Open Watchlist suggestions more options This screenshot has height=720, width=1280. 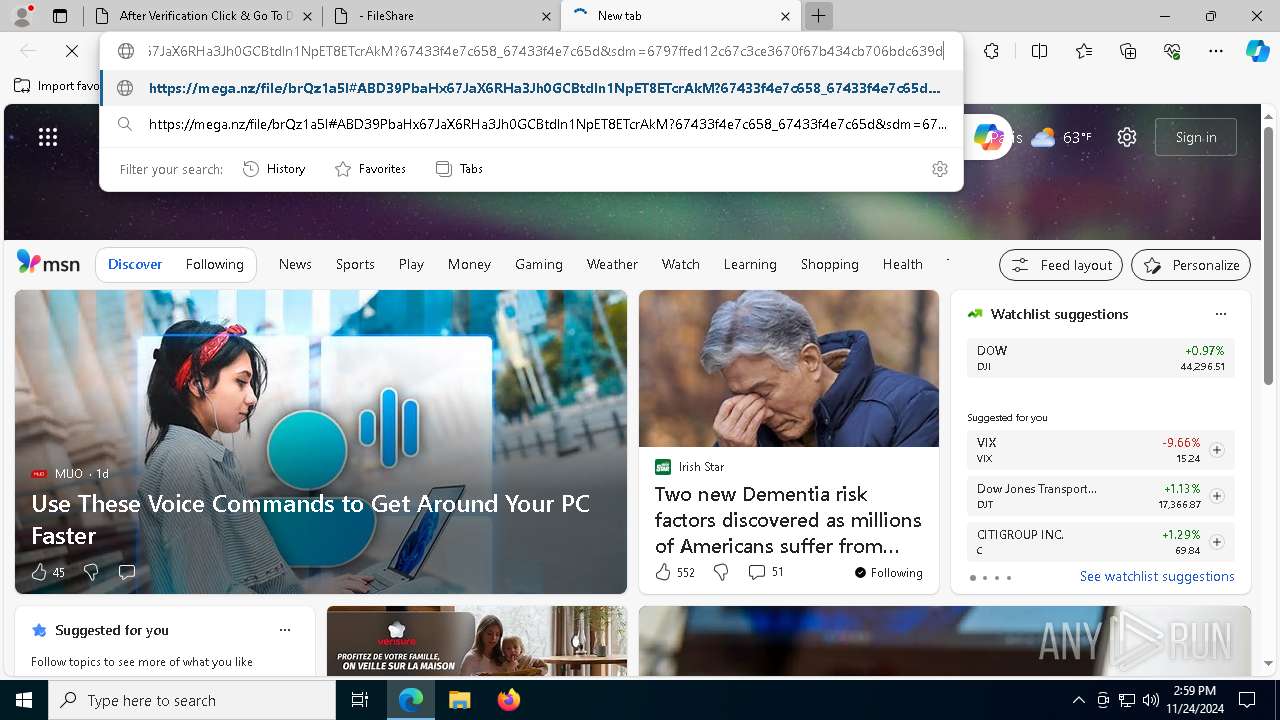coord(1220,314)
